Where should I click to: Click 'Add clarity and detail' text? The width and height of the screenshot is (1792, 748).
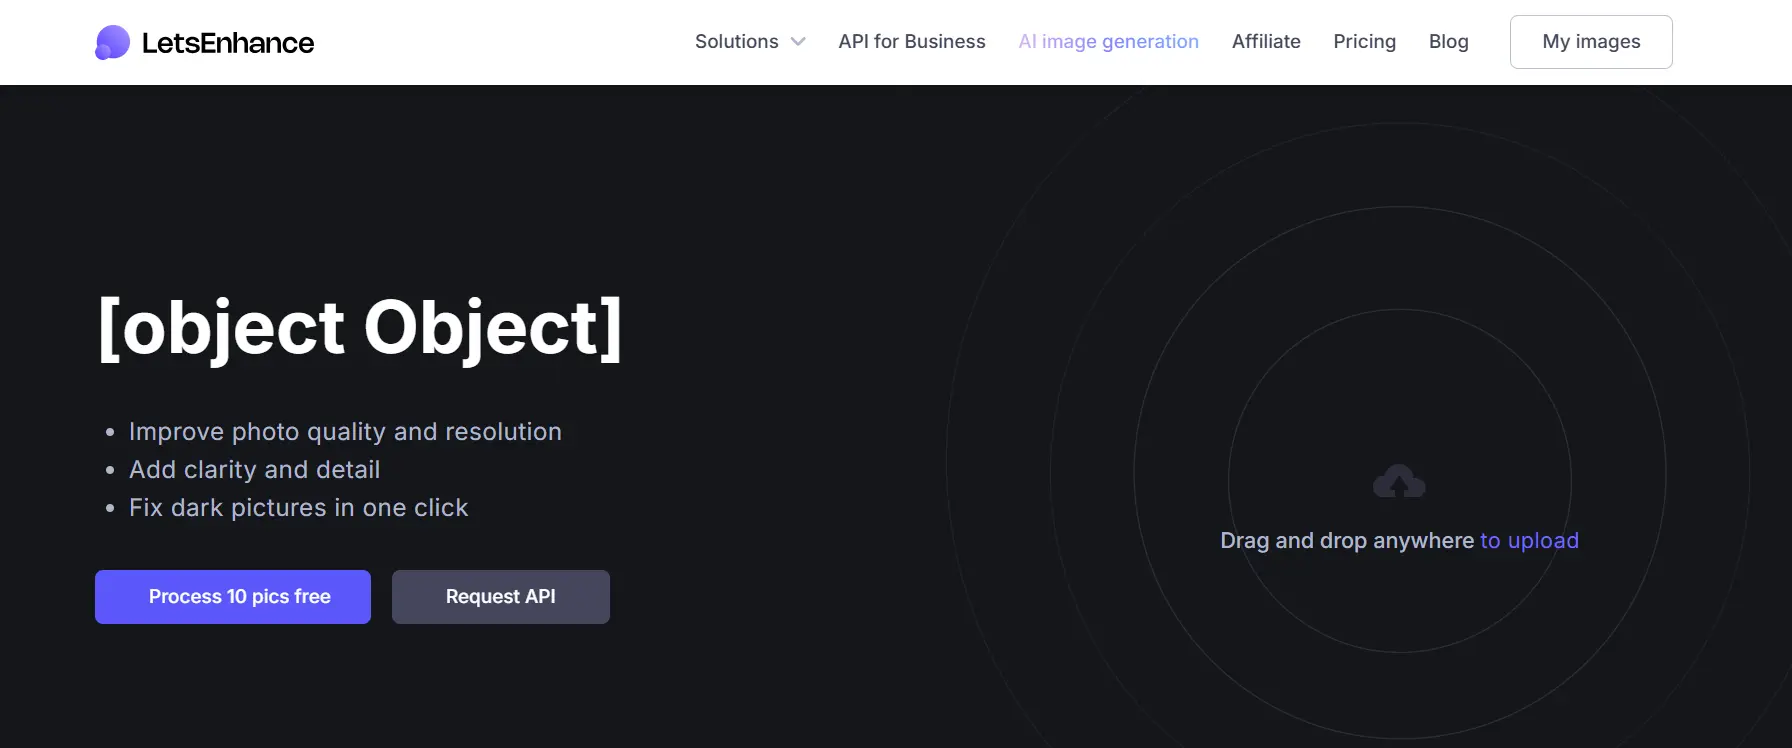[254, 470]
